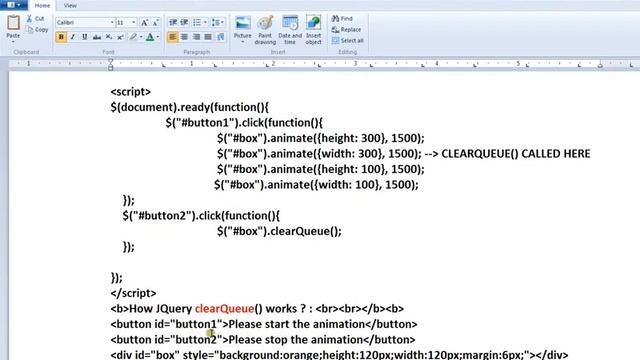Screen dimensions: 640x360
Task: Toggle superscript formatting
Action: [x=120, y=37]
